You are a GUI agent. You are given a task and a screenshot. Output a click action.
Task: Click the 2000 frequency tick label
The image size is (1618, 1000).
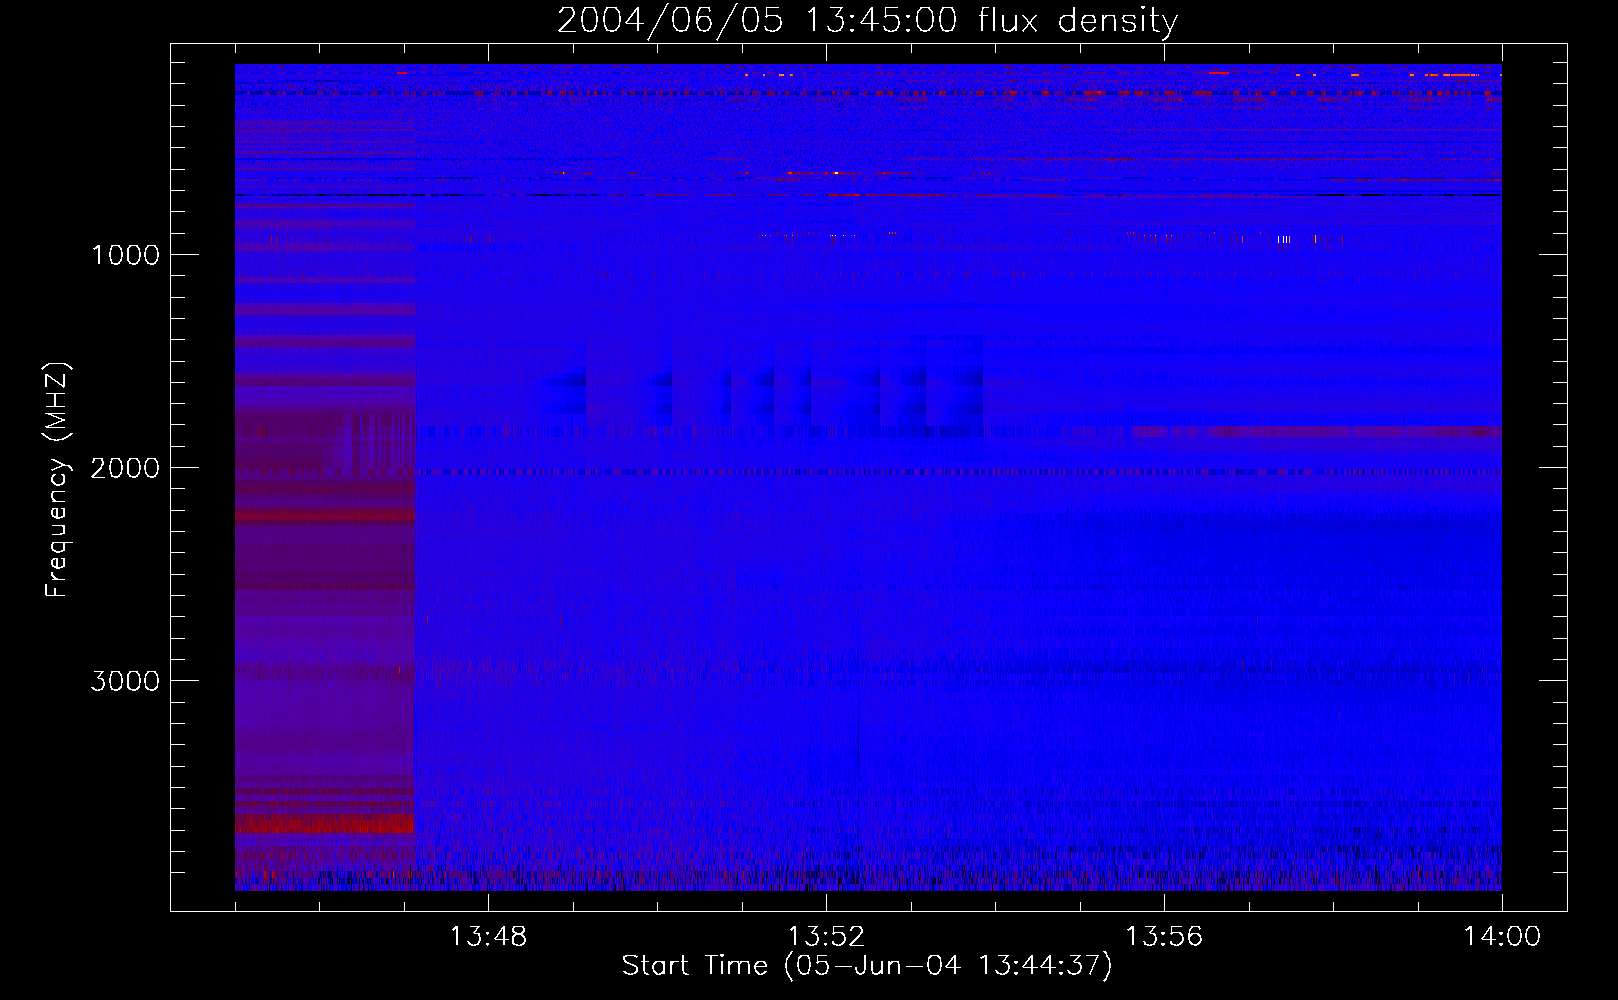[x=125, y=468]
